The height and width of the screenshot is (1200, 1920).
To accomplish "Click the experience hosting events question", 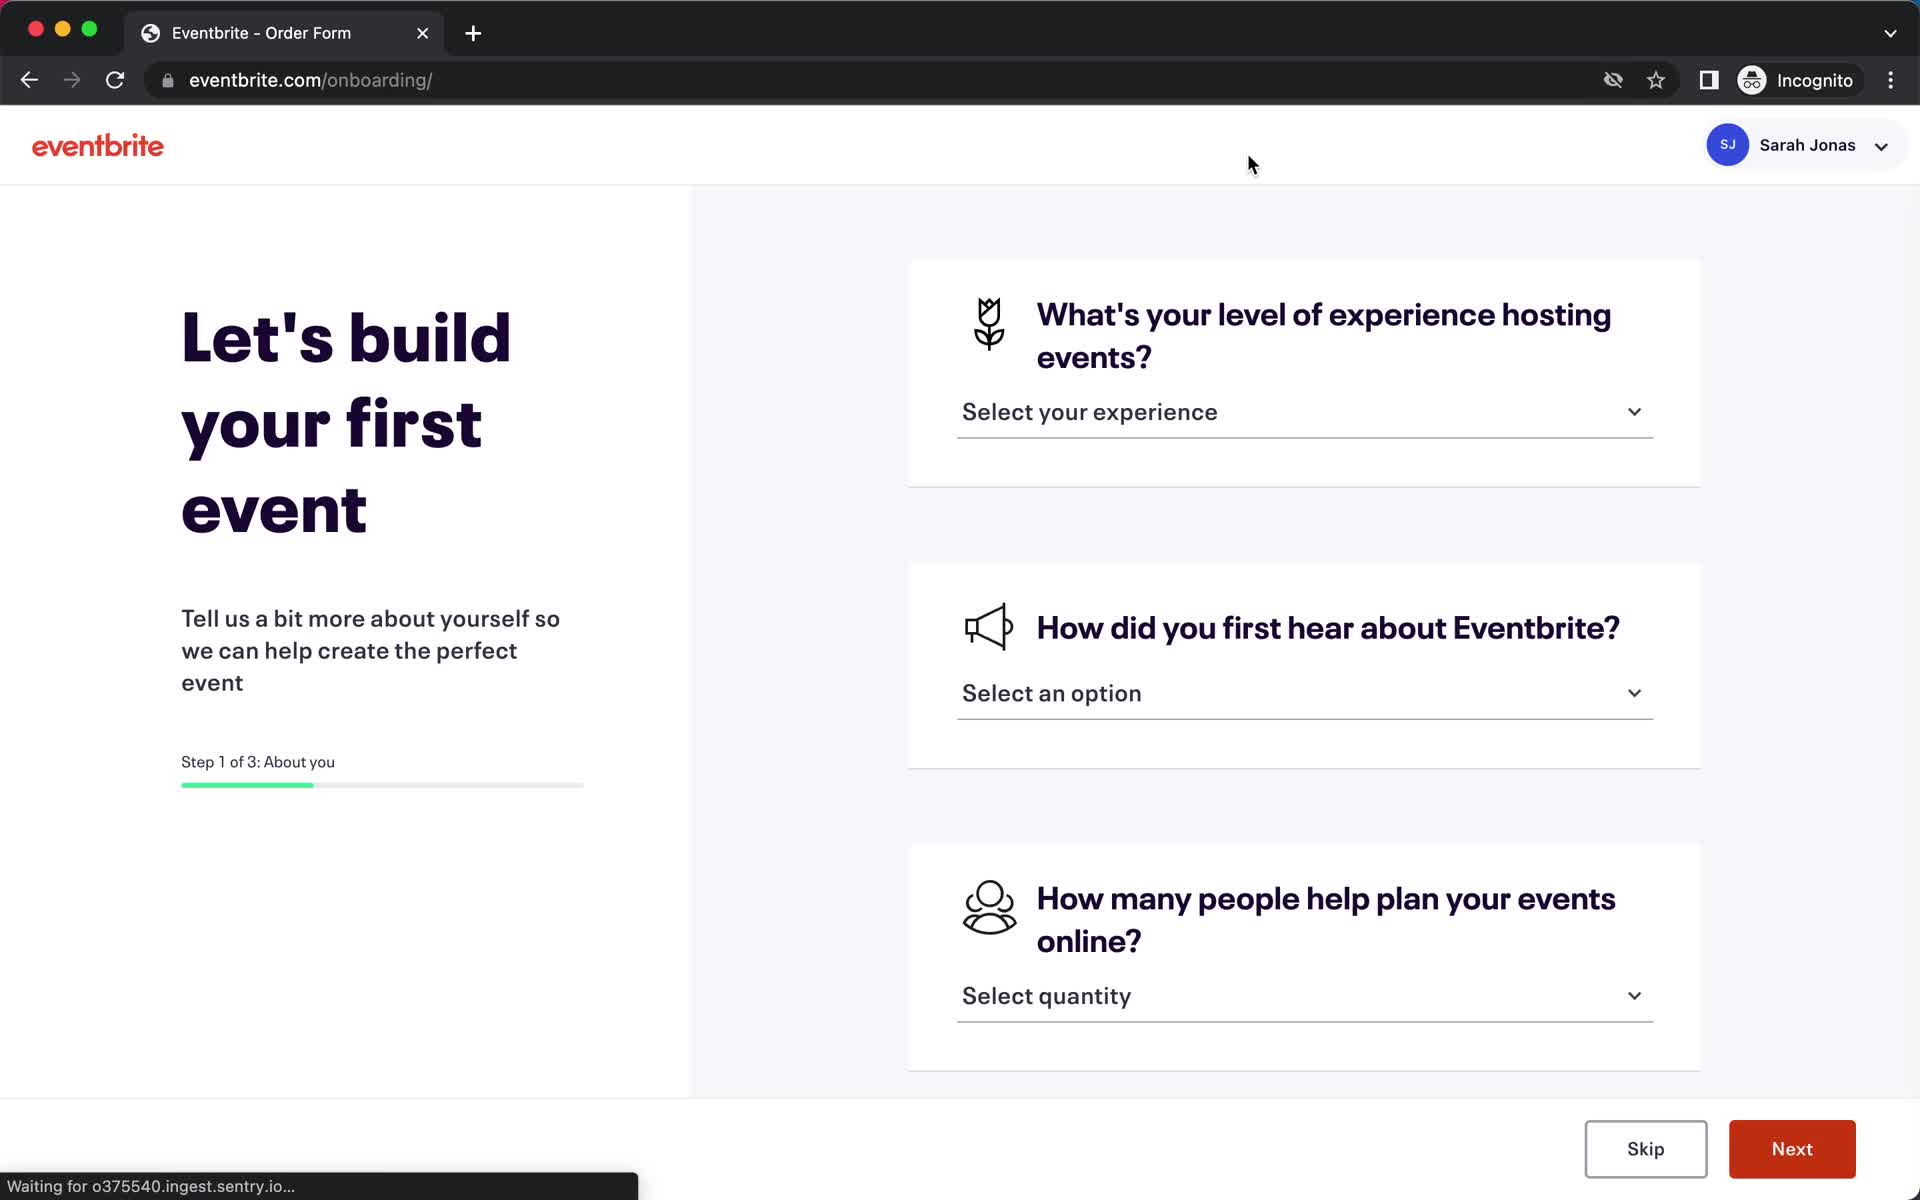I will point(1324,336).
